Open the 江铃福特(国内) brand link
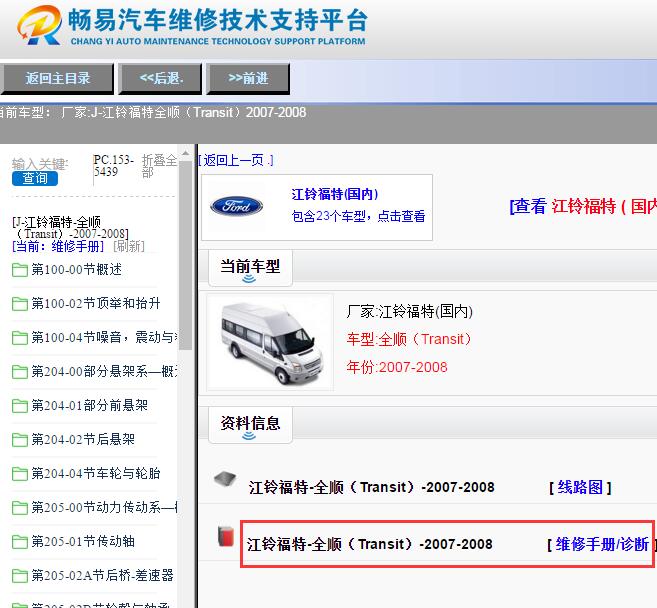Screen dimensions: 657x608 335,194
